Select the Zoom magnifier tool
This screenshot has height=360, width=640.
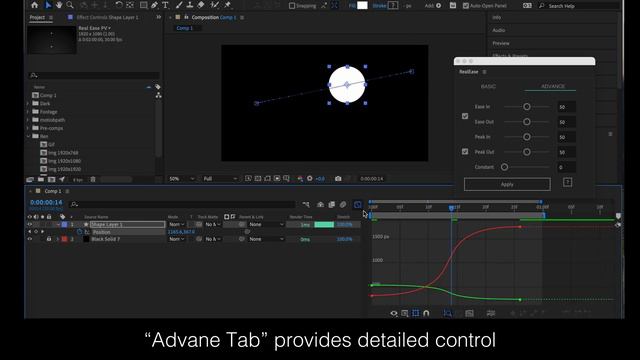(x=70, y=5)
